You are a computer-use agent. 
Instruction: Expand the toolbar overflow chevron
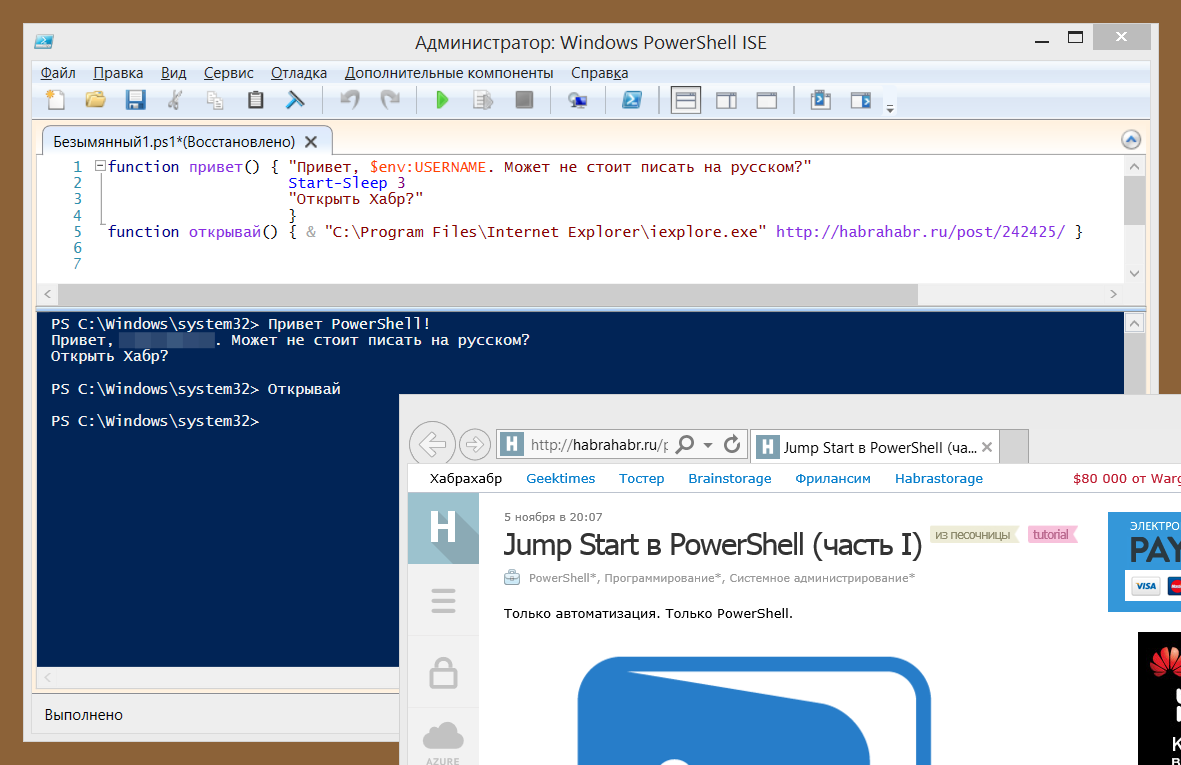coord(889,106)
